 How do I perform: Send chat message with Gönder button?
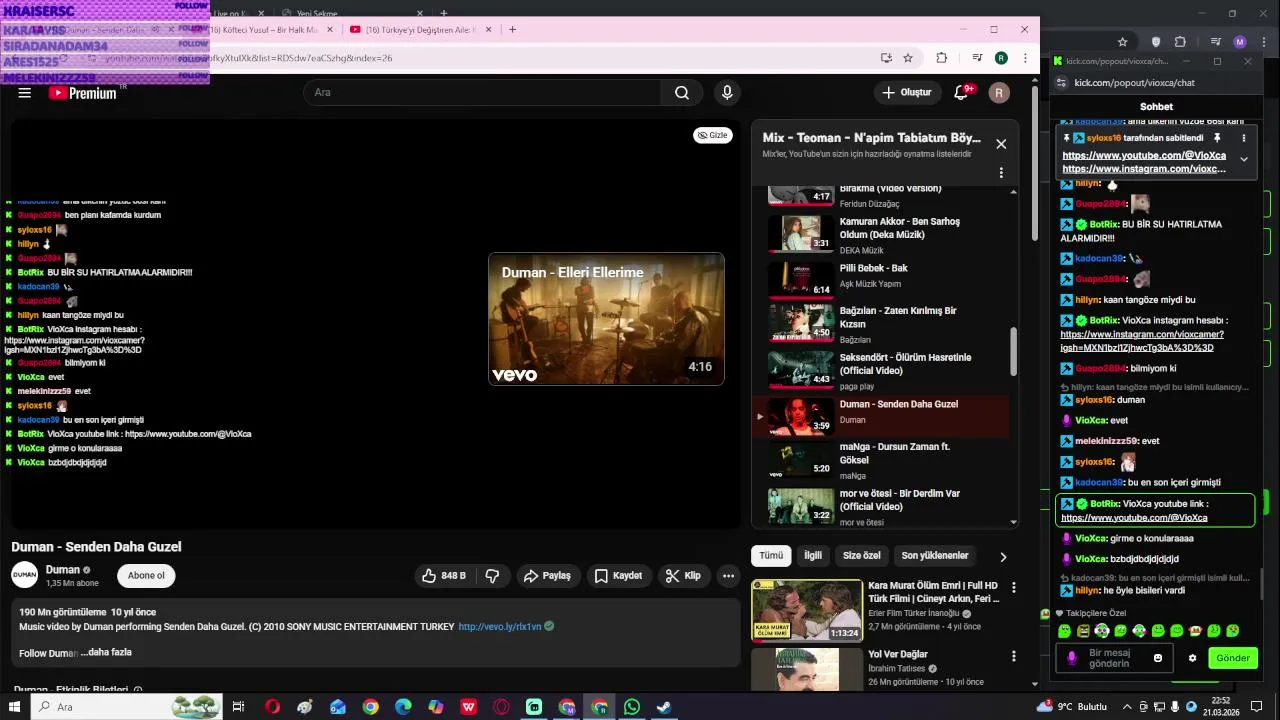click(x=1233, y=658)
